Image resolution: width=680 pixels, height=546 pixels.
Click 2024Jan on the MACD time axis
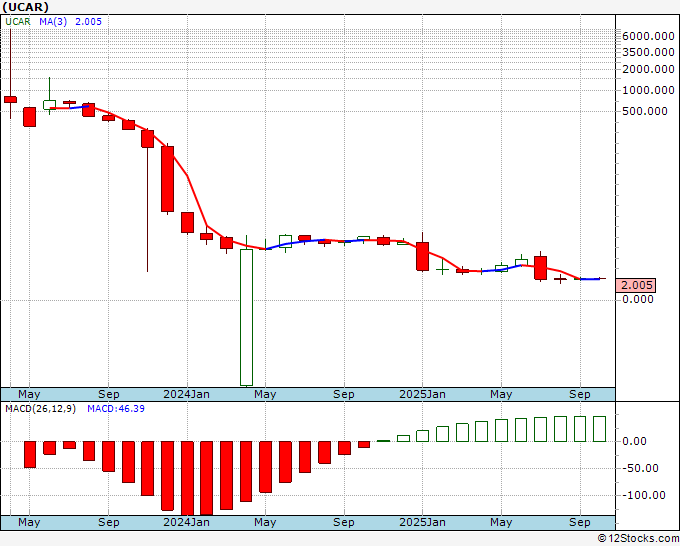(186, 522)
